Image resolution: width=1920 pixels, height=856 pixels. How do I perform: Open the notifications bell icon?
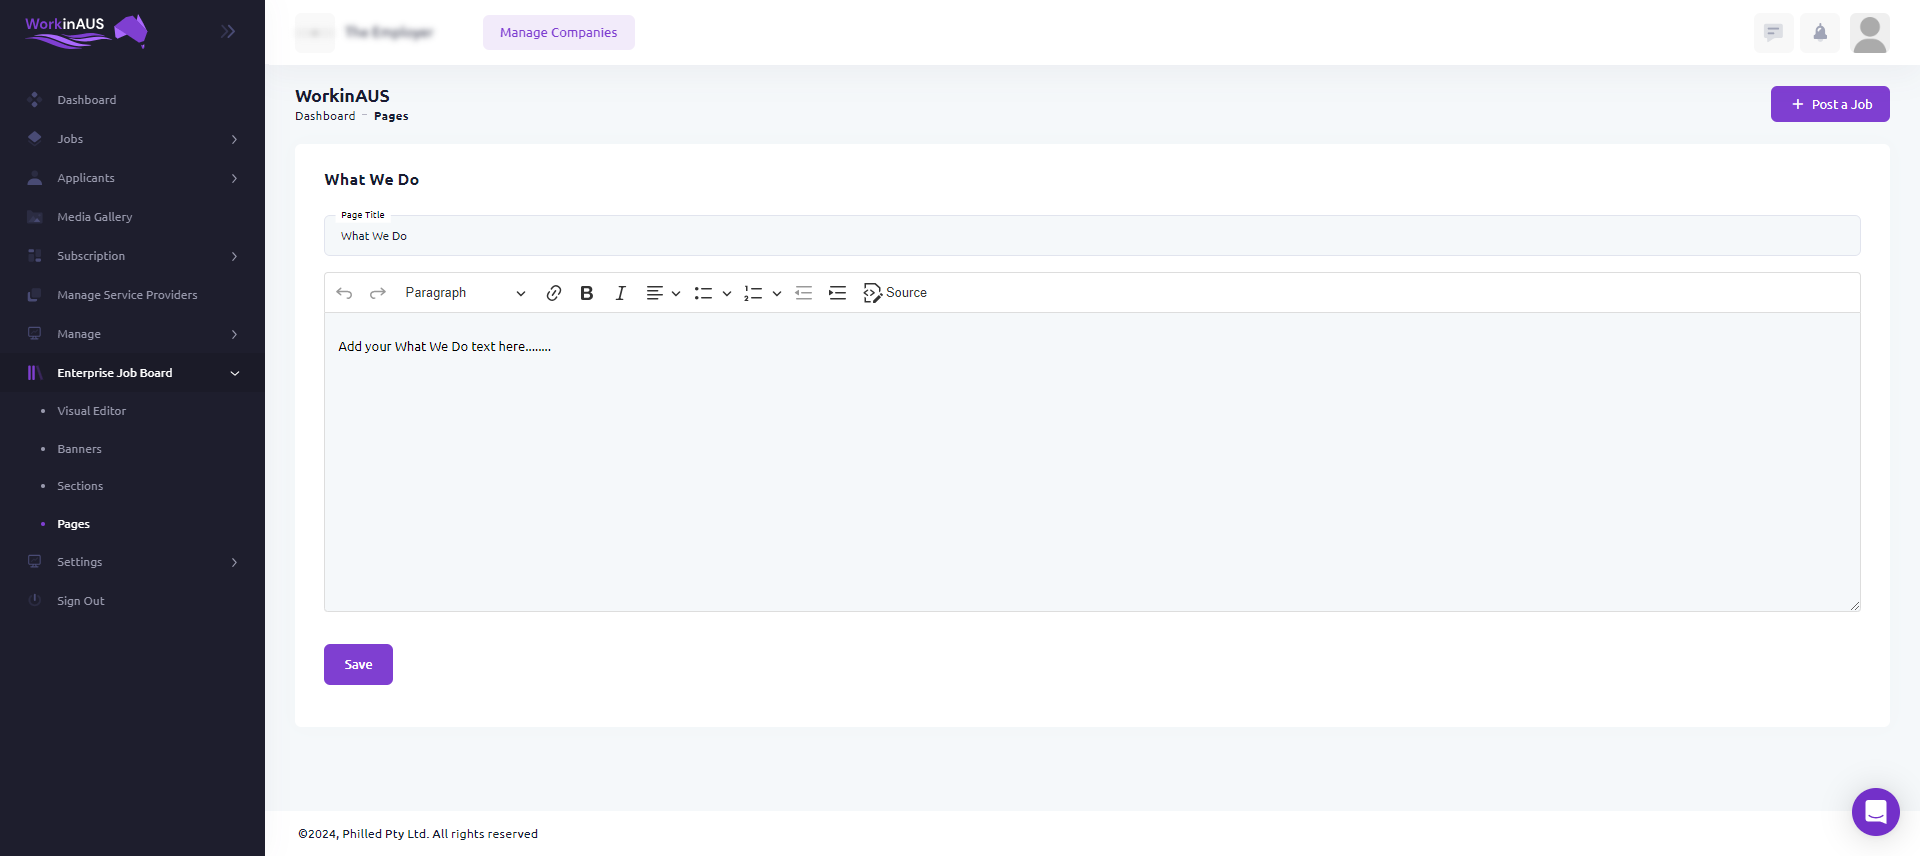point(1820,32)
